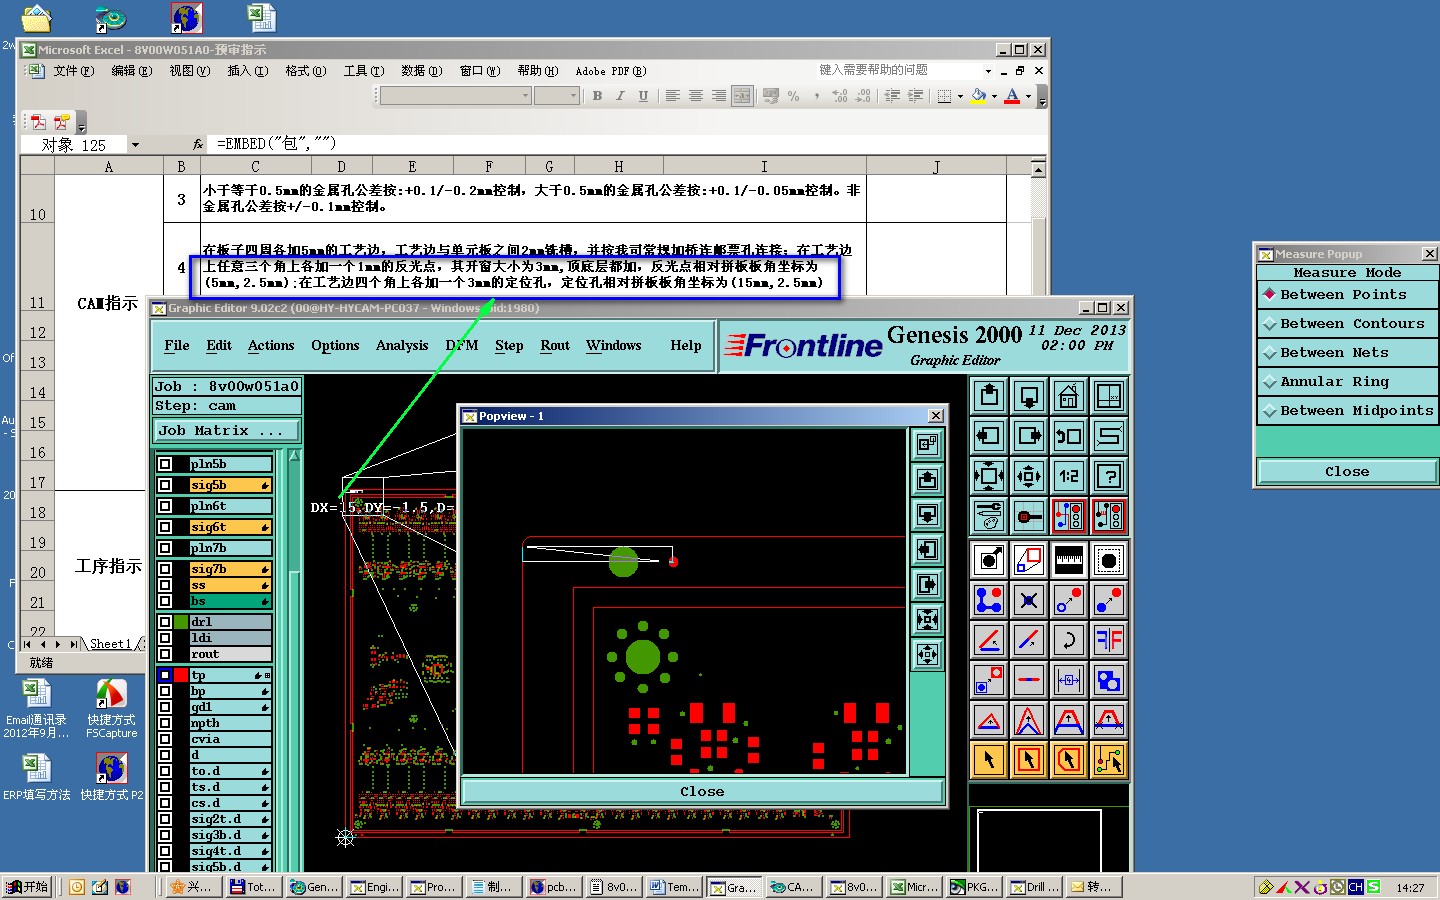Click the red color swatch of tp layer
This screenshot has width=1440, height=900.
pyautogui.click(x=181, y=676)
